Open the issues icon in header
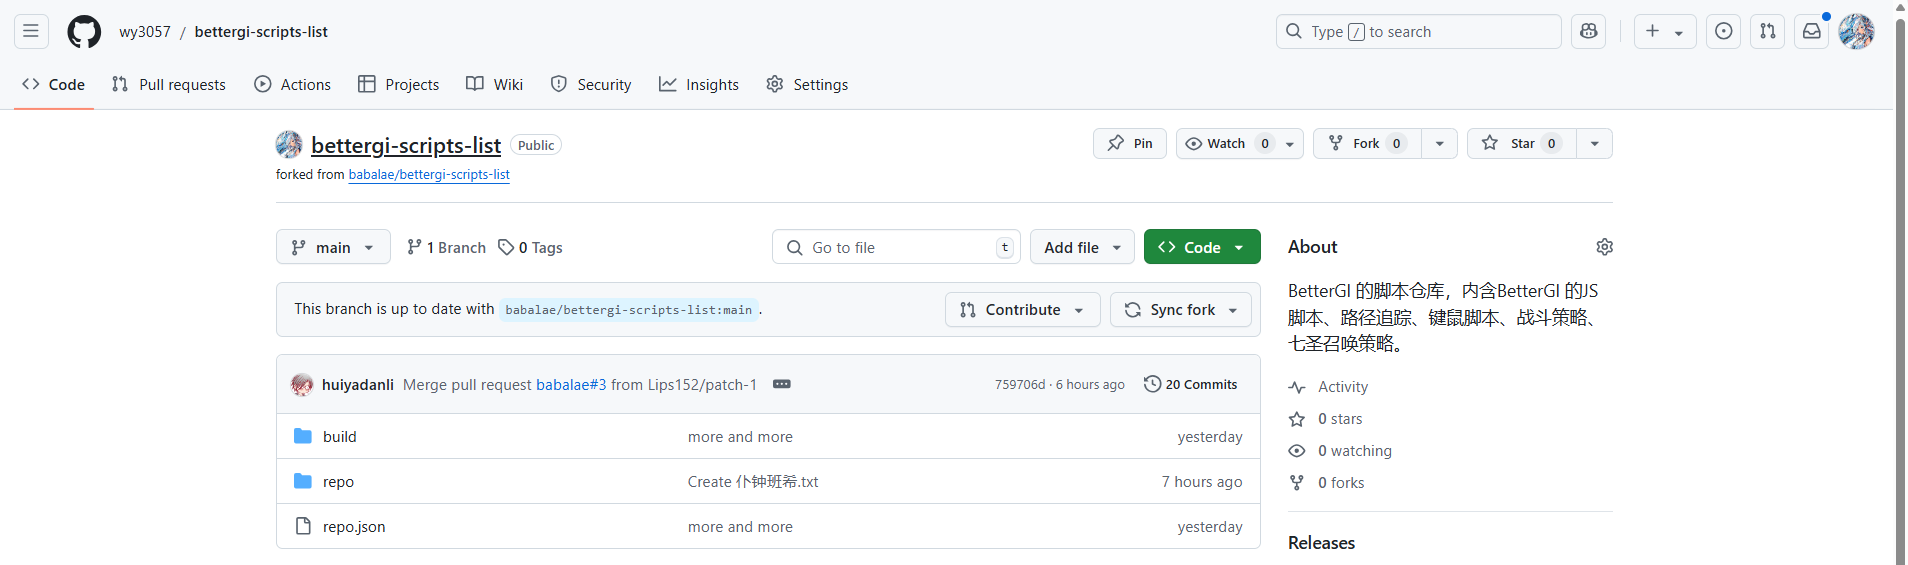 tap(1724, 31)
